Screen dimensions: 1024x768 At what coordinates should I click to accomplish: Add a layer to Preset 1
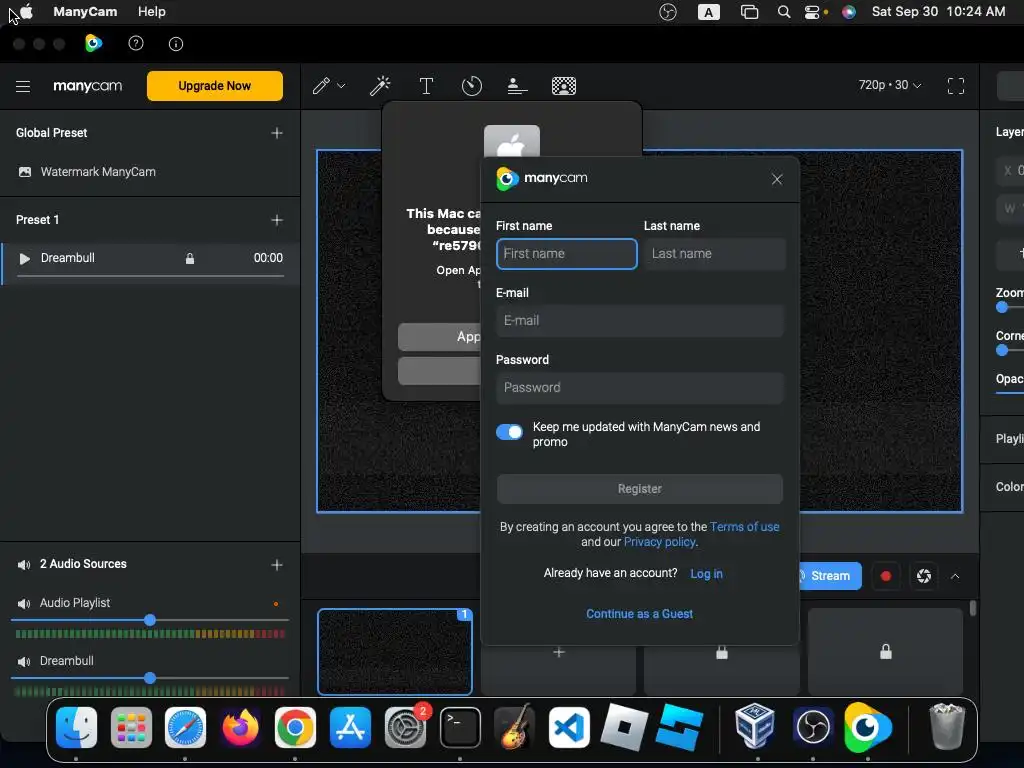pos(277,220)
